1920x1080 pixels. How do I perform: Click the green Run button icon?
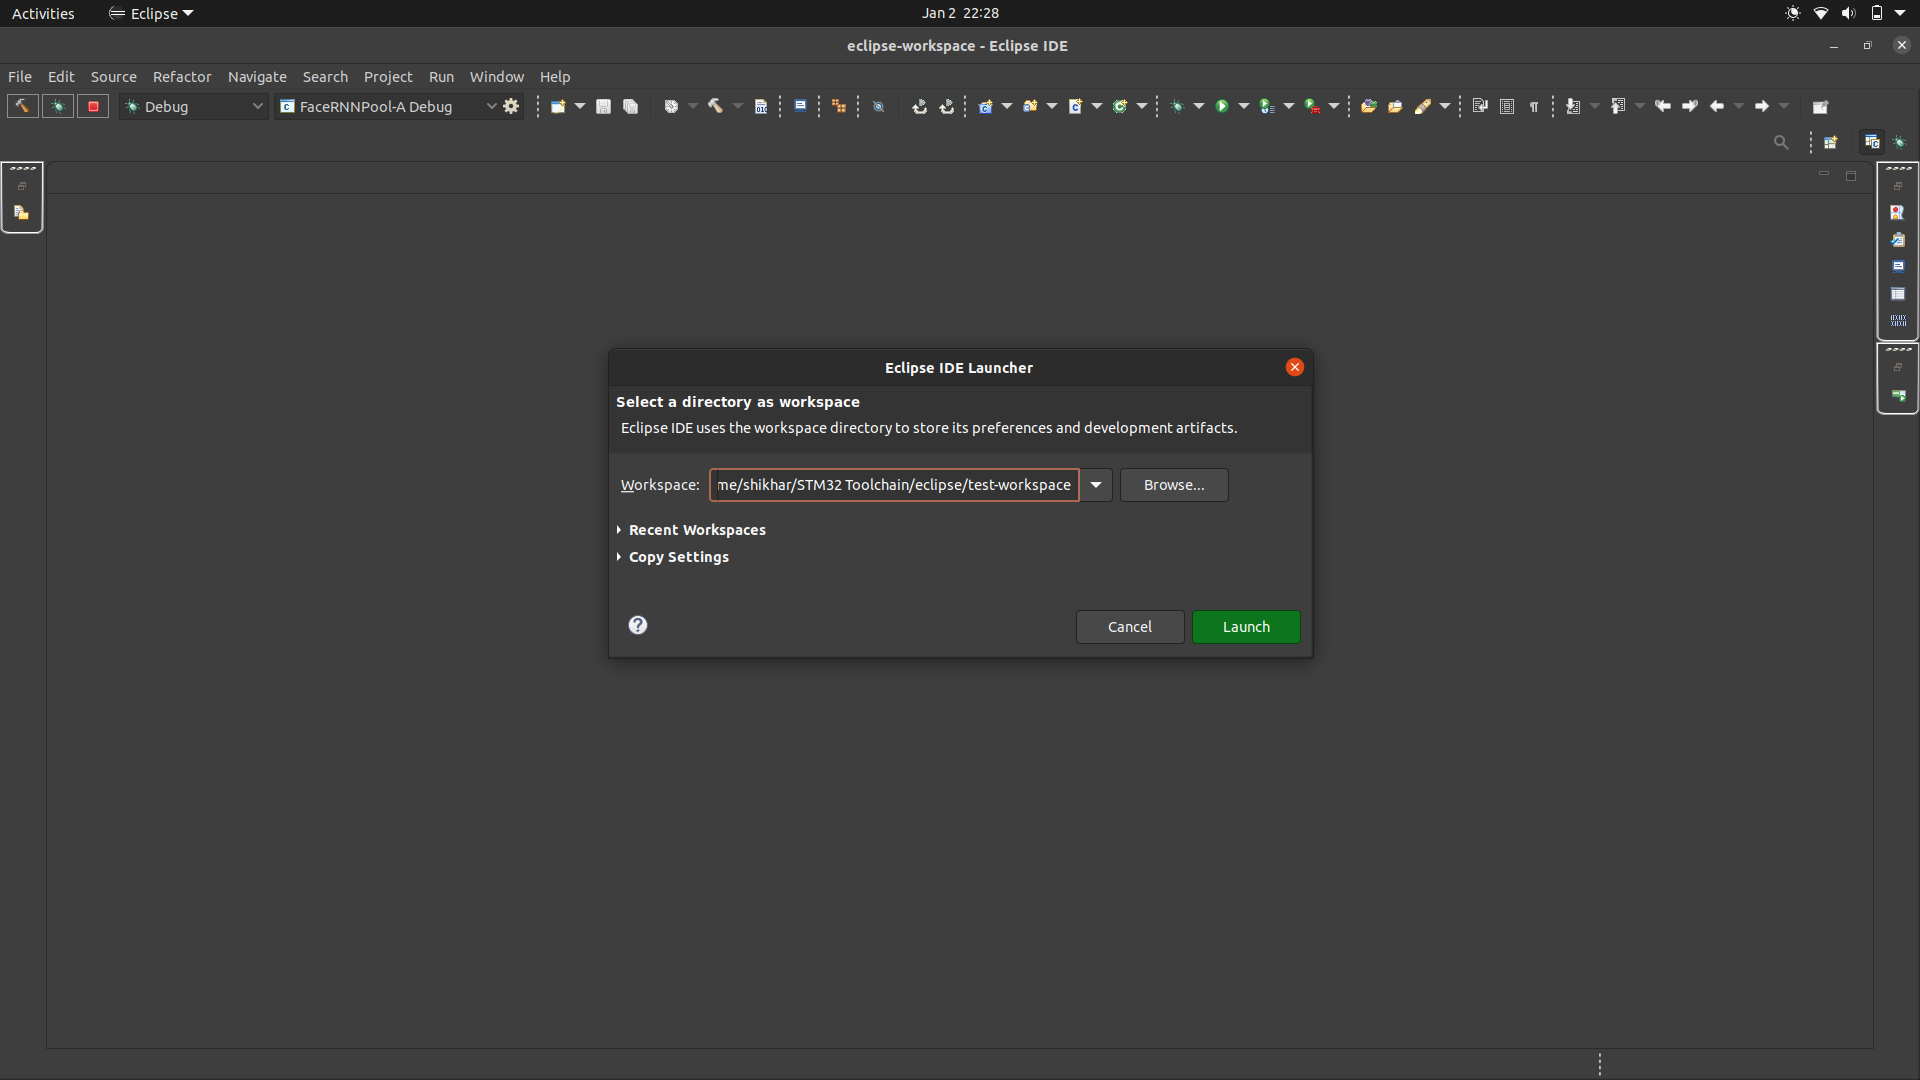click(1221, 106)
